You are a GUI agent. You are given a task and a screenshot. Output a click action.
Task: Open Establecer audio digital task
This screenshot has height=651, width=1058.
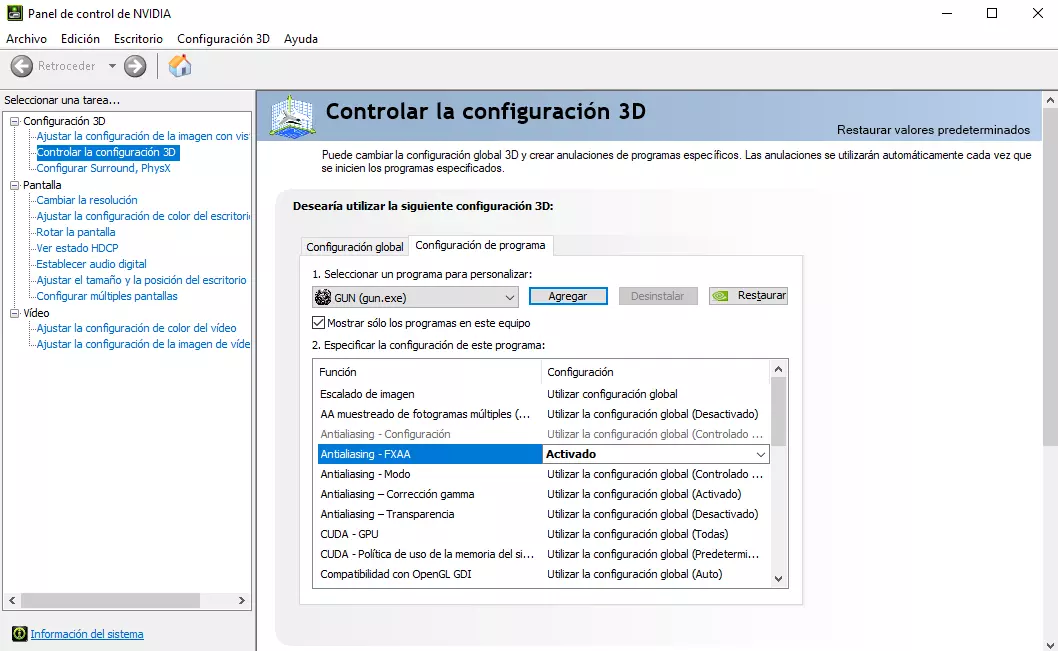(x=91, y=264)
